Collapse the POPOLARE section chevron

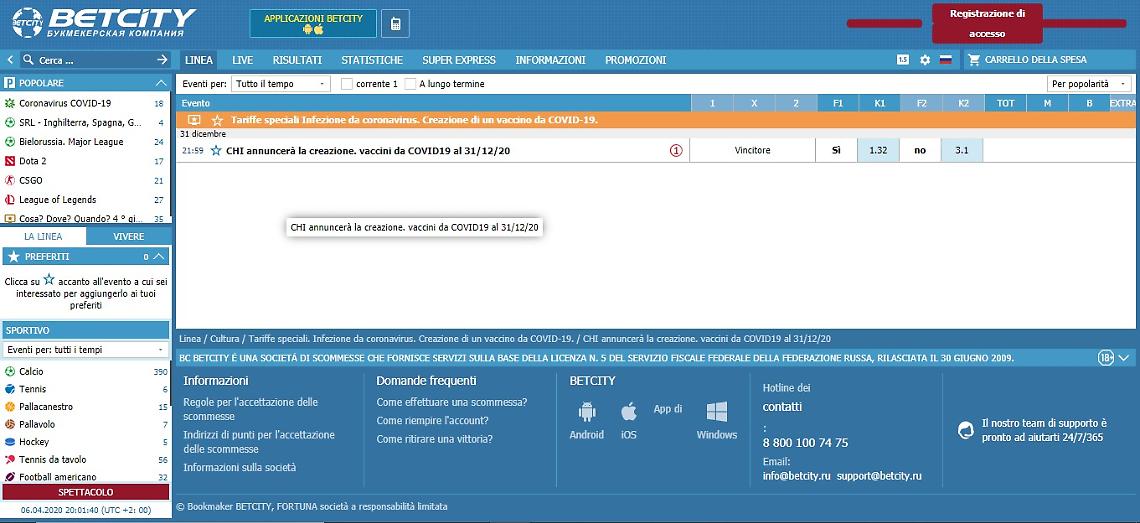coord(161,83)
